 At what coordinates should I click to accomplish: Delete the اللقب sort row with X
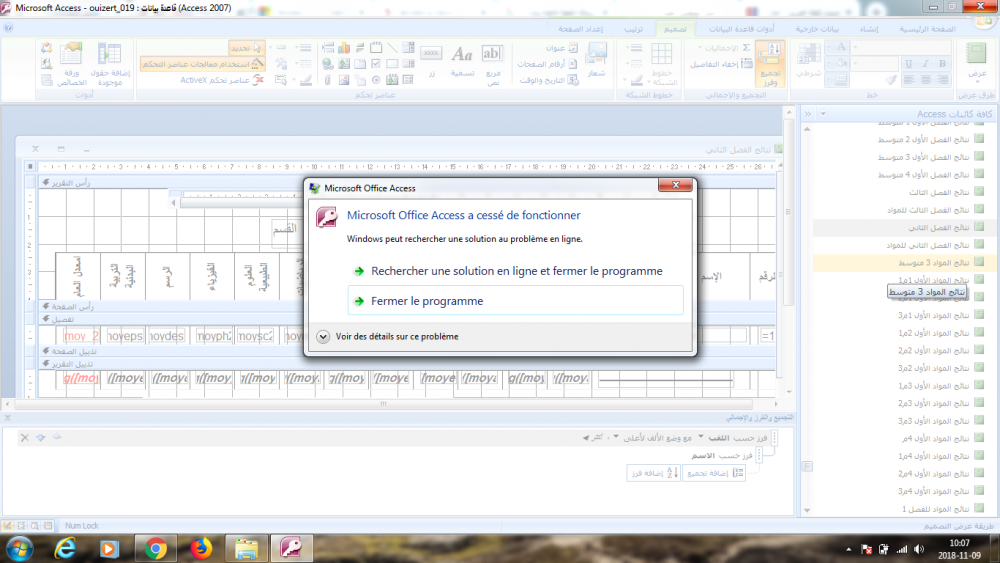click(24, 437)
